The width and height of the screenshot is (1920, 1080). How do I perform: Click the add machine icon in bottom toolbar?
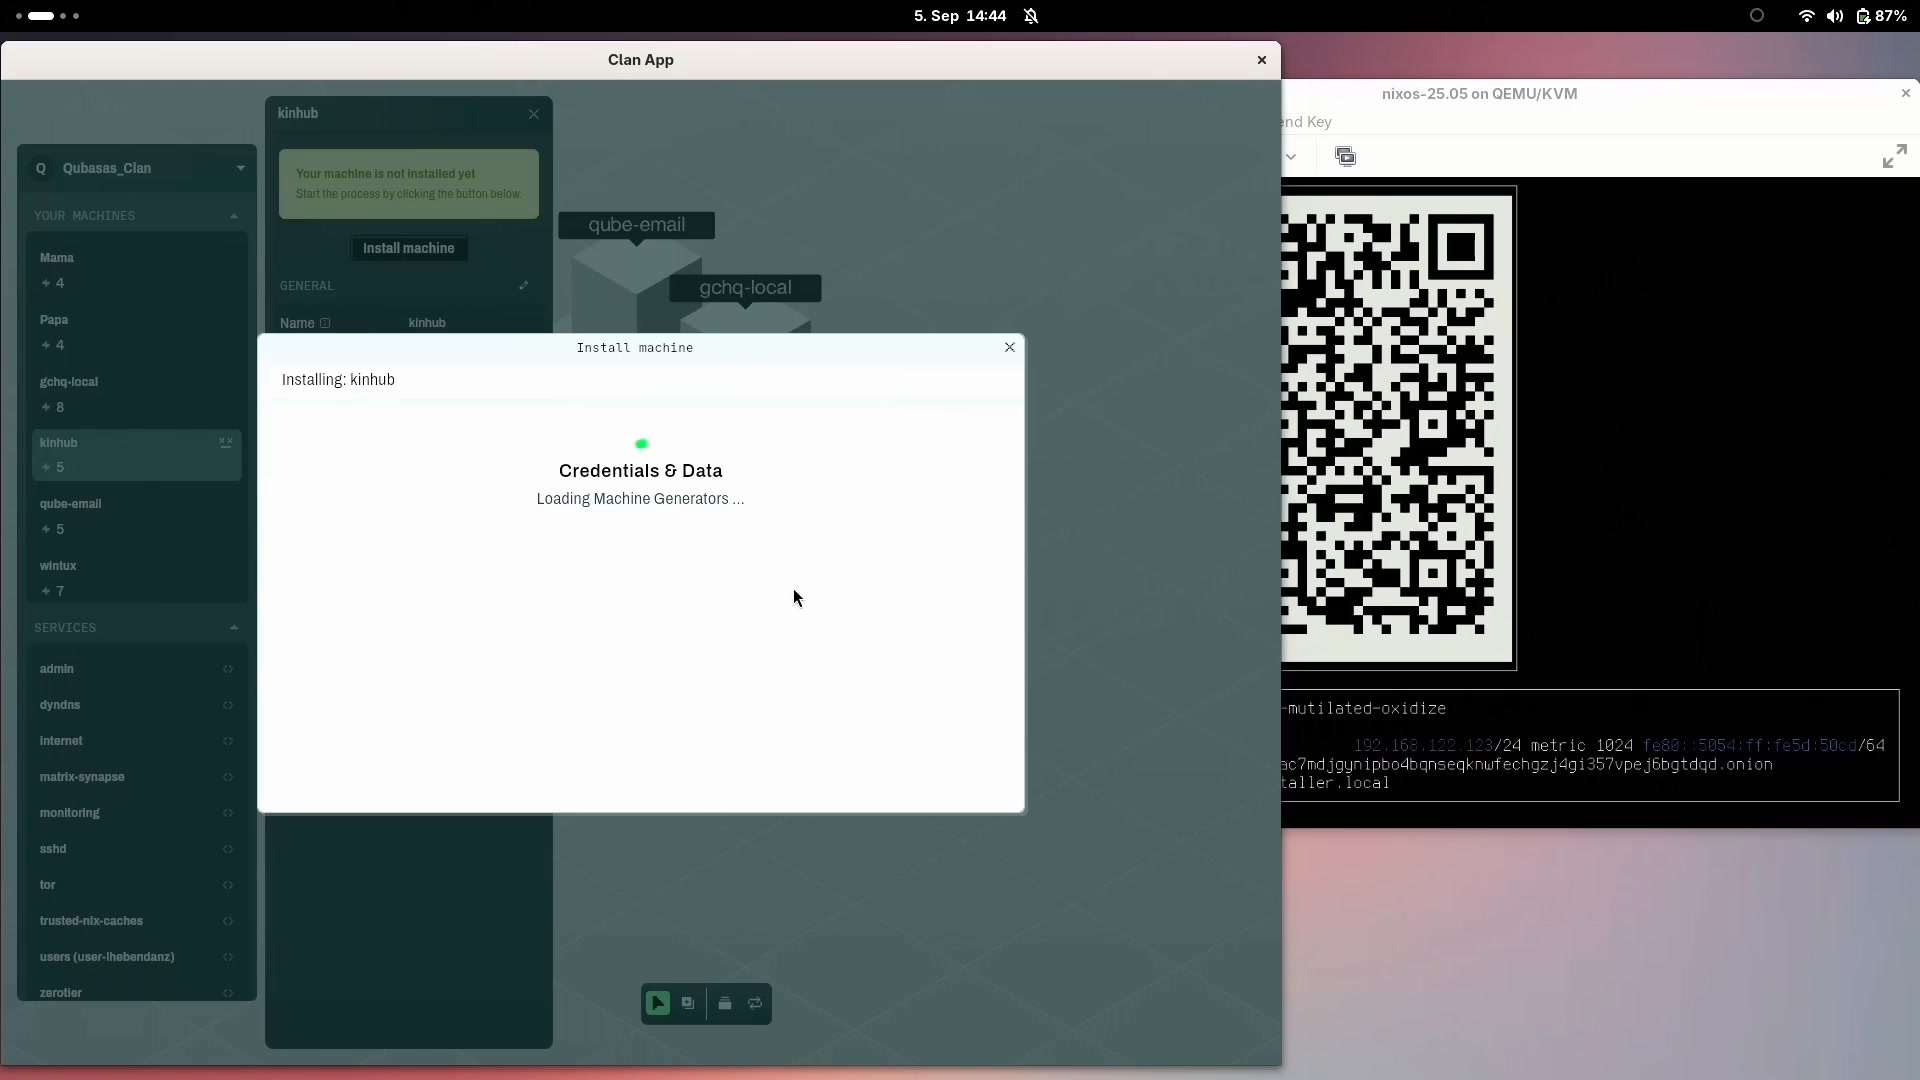click(688, 1003)
